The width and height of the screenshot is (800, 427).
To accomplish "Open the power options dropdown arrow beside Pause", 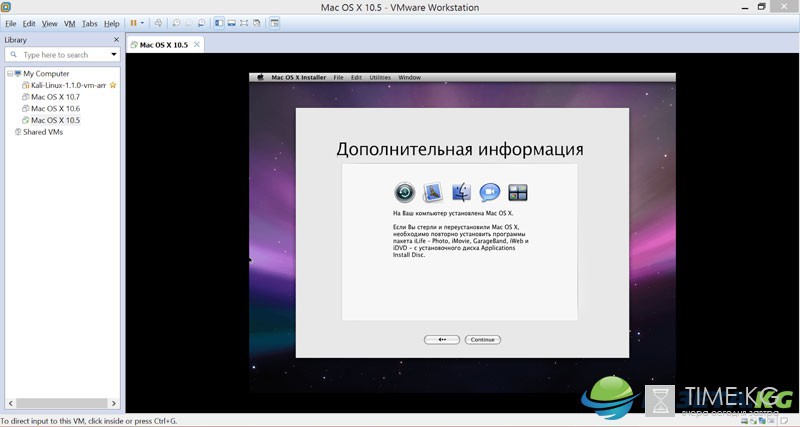I will pyautogui.click(x=142, y=23).
